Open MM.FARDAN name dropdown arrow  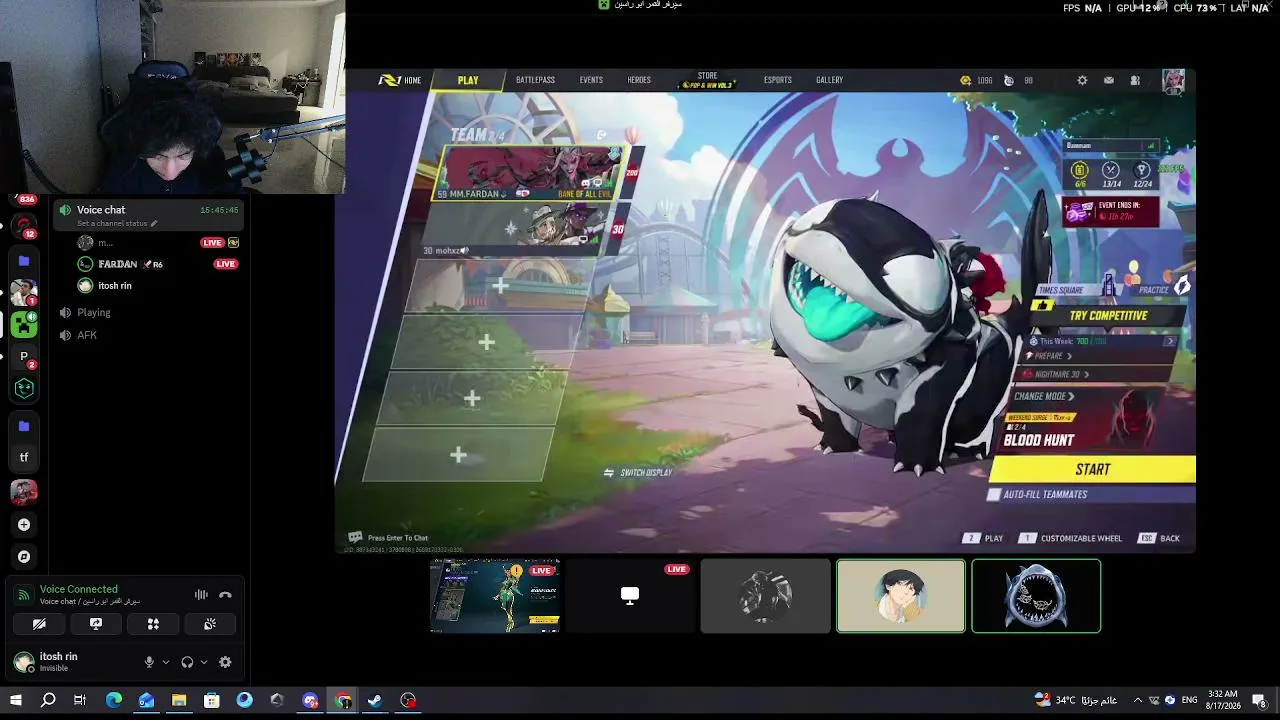click(503, 194)
